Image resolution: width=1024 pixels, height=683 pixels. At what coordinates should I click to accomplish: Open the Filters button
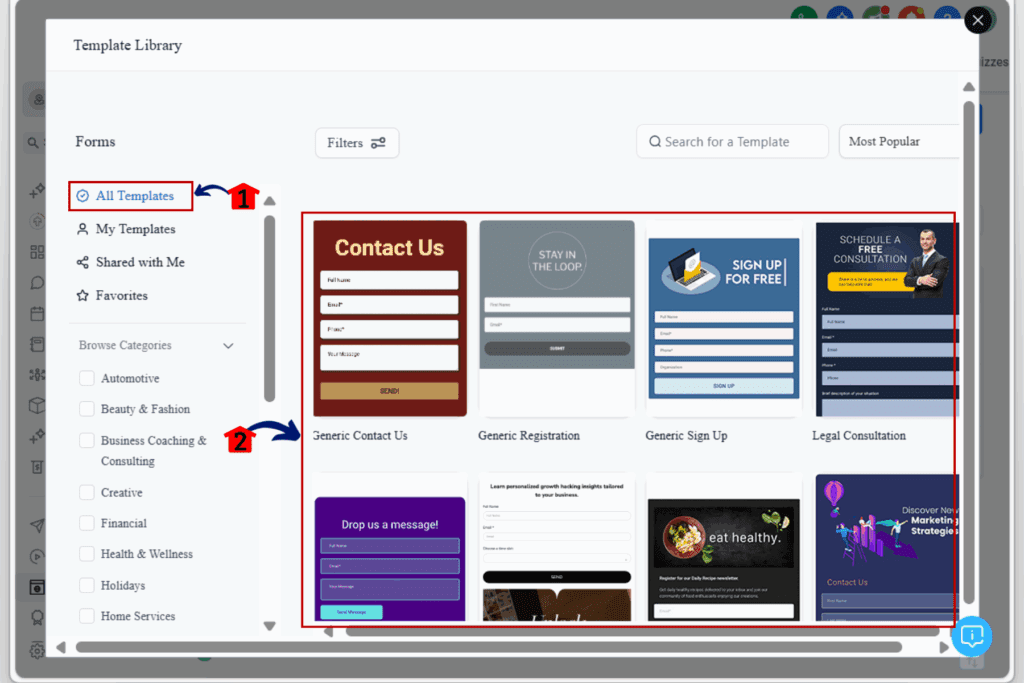[356, 143]
